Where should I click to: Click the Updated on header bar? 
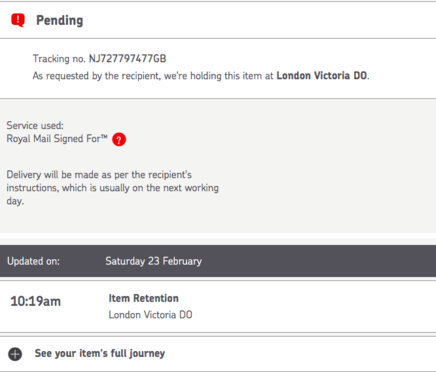coord(218,261)
